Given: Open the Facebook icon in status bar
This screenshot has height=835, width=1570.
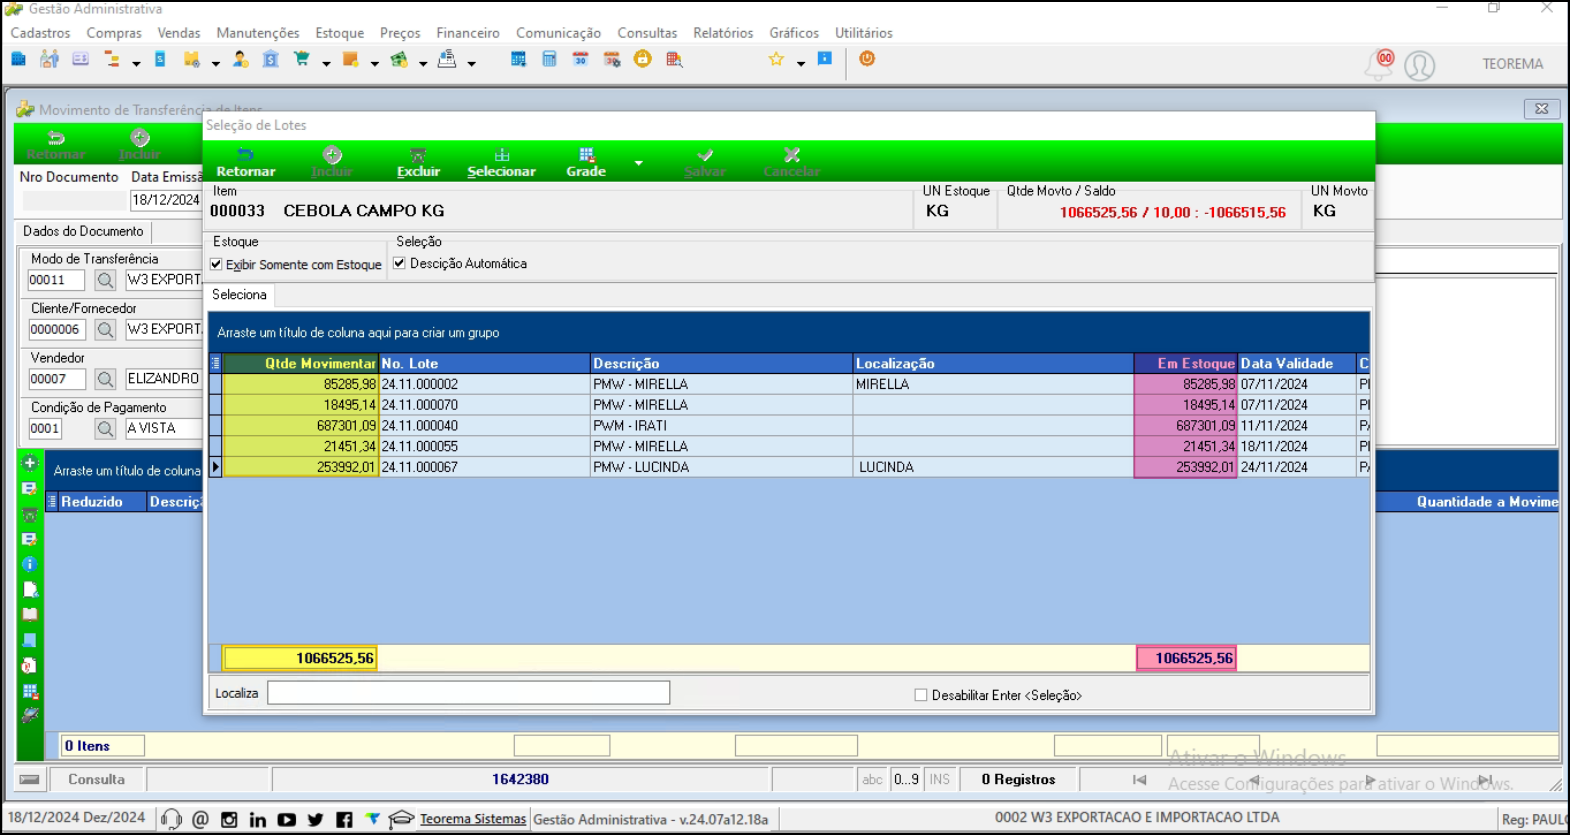Looking at the screenshot, I should coord(344,820).
